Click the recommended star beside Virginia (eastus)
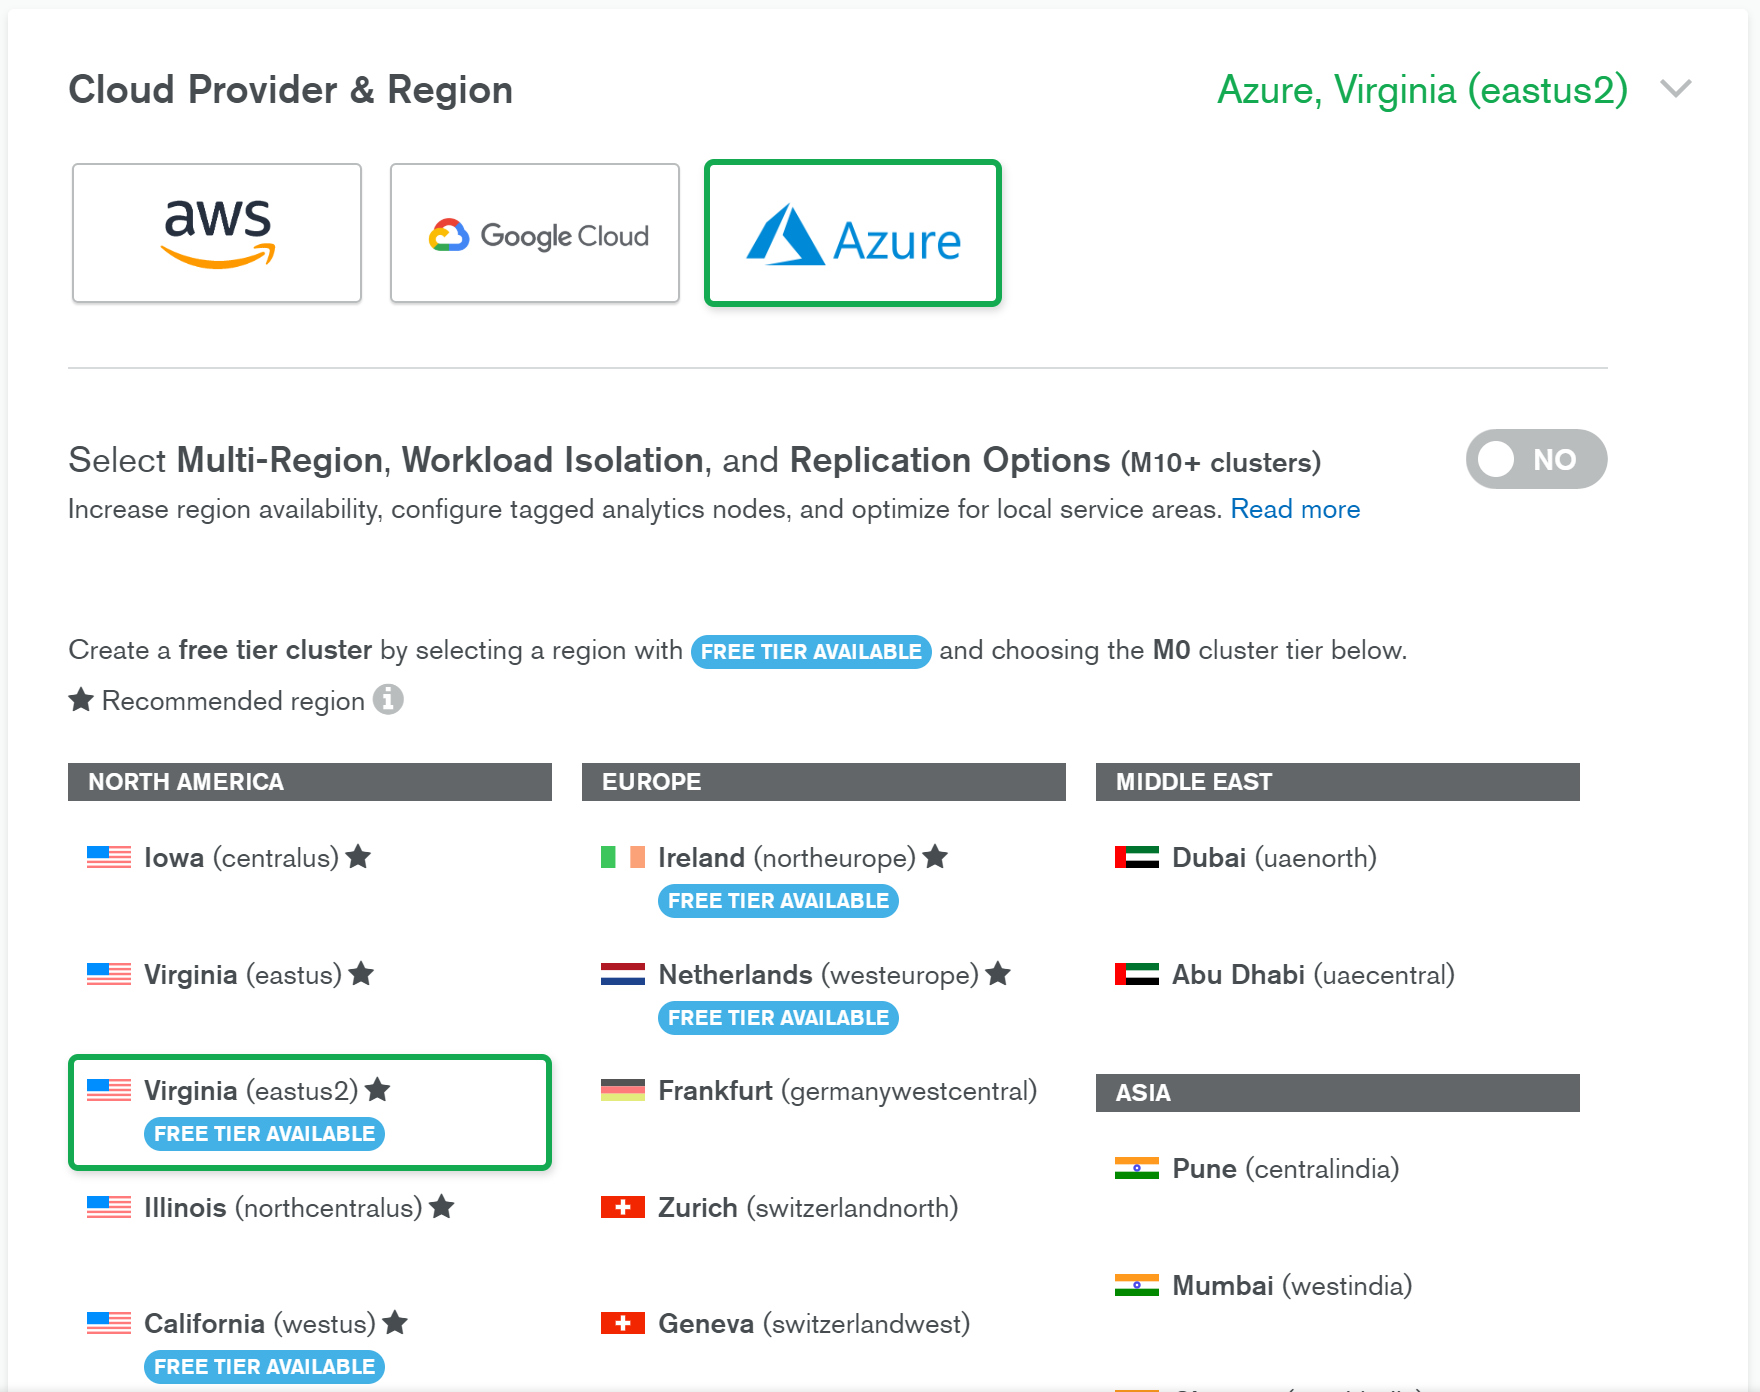Image resolution: width=1760 pixels, height=1392 pixels. click(363, 974)
